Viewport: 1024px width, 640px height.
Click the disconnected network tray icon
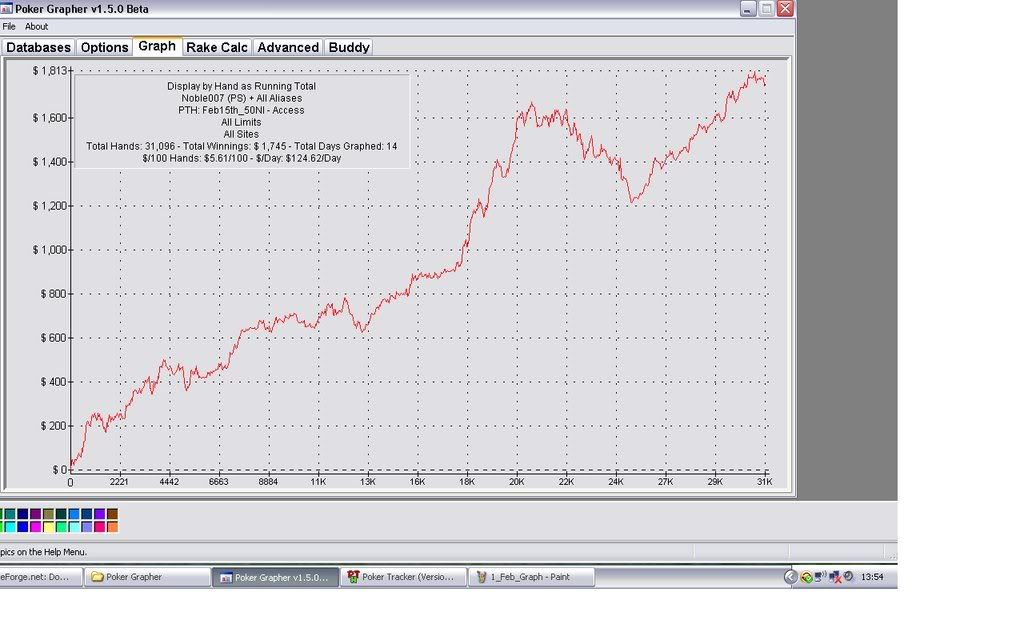click(x=835, y=577)
